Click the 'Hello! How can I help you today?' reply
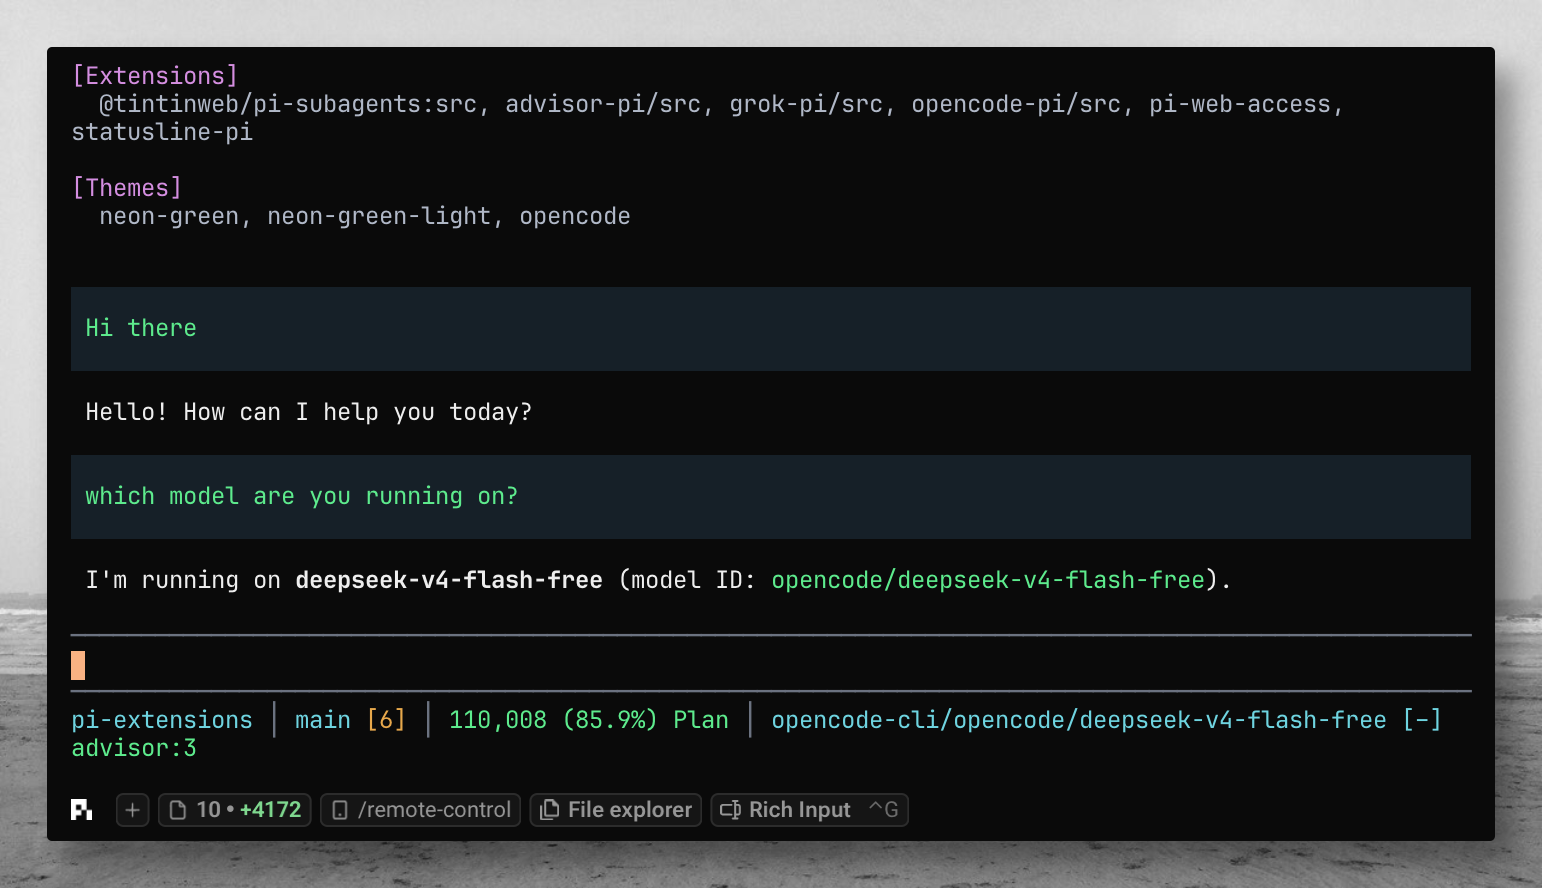 click(x=309, y=412)
